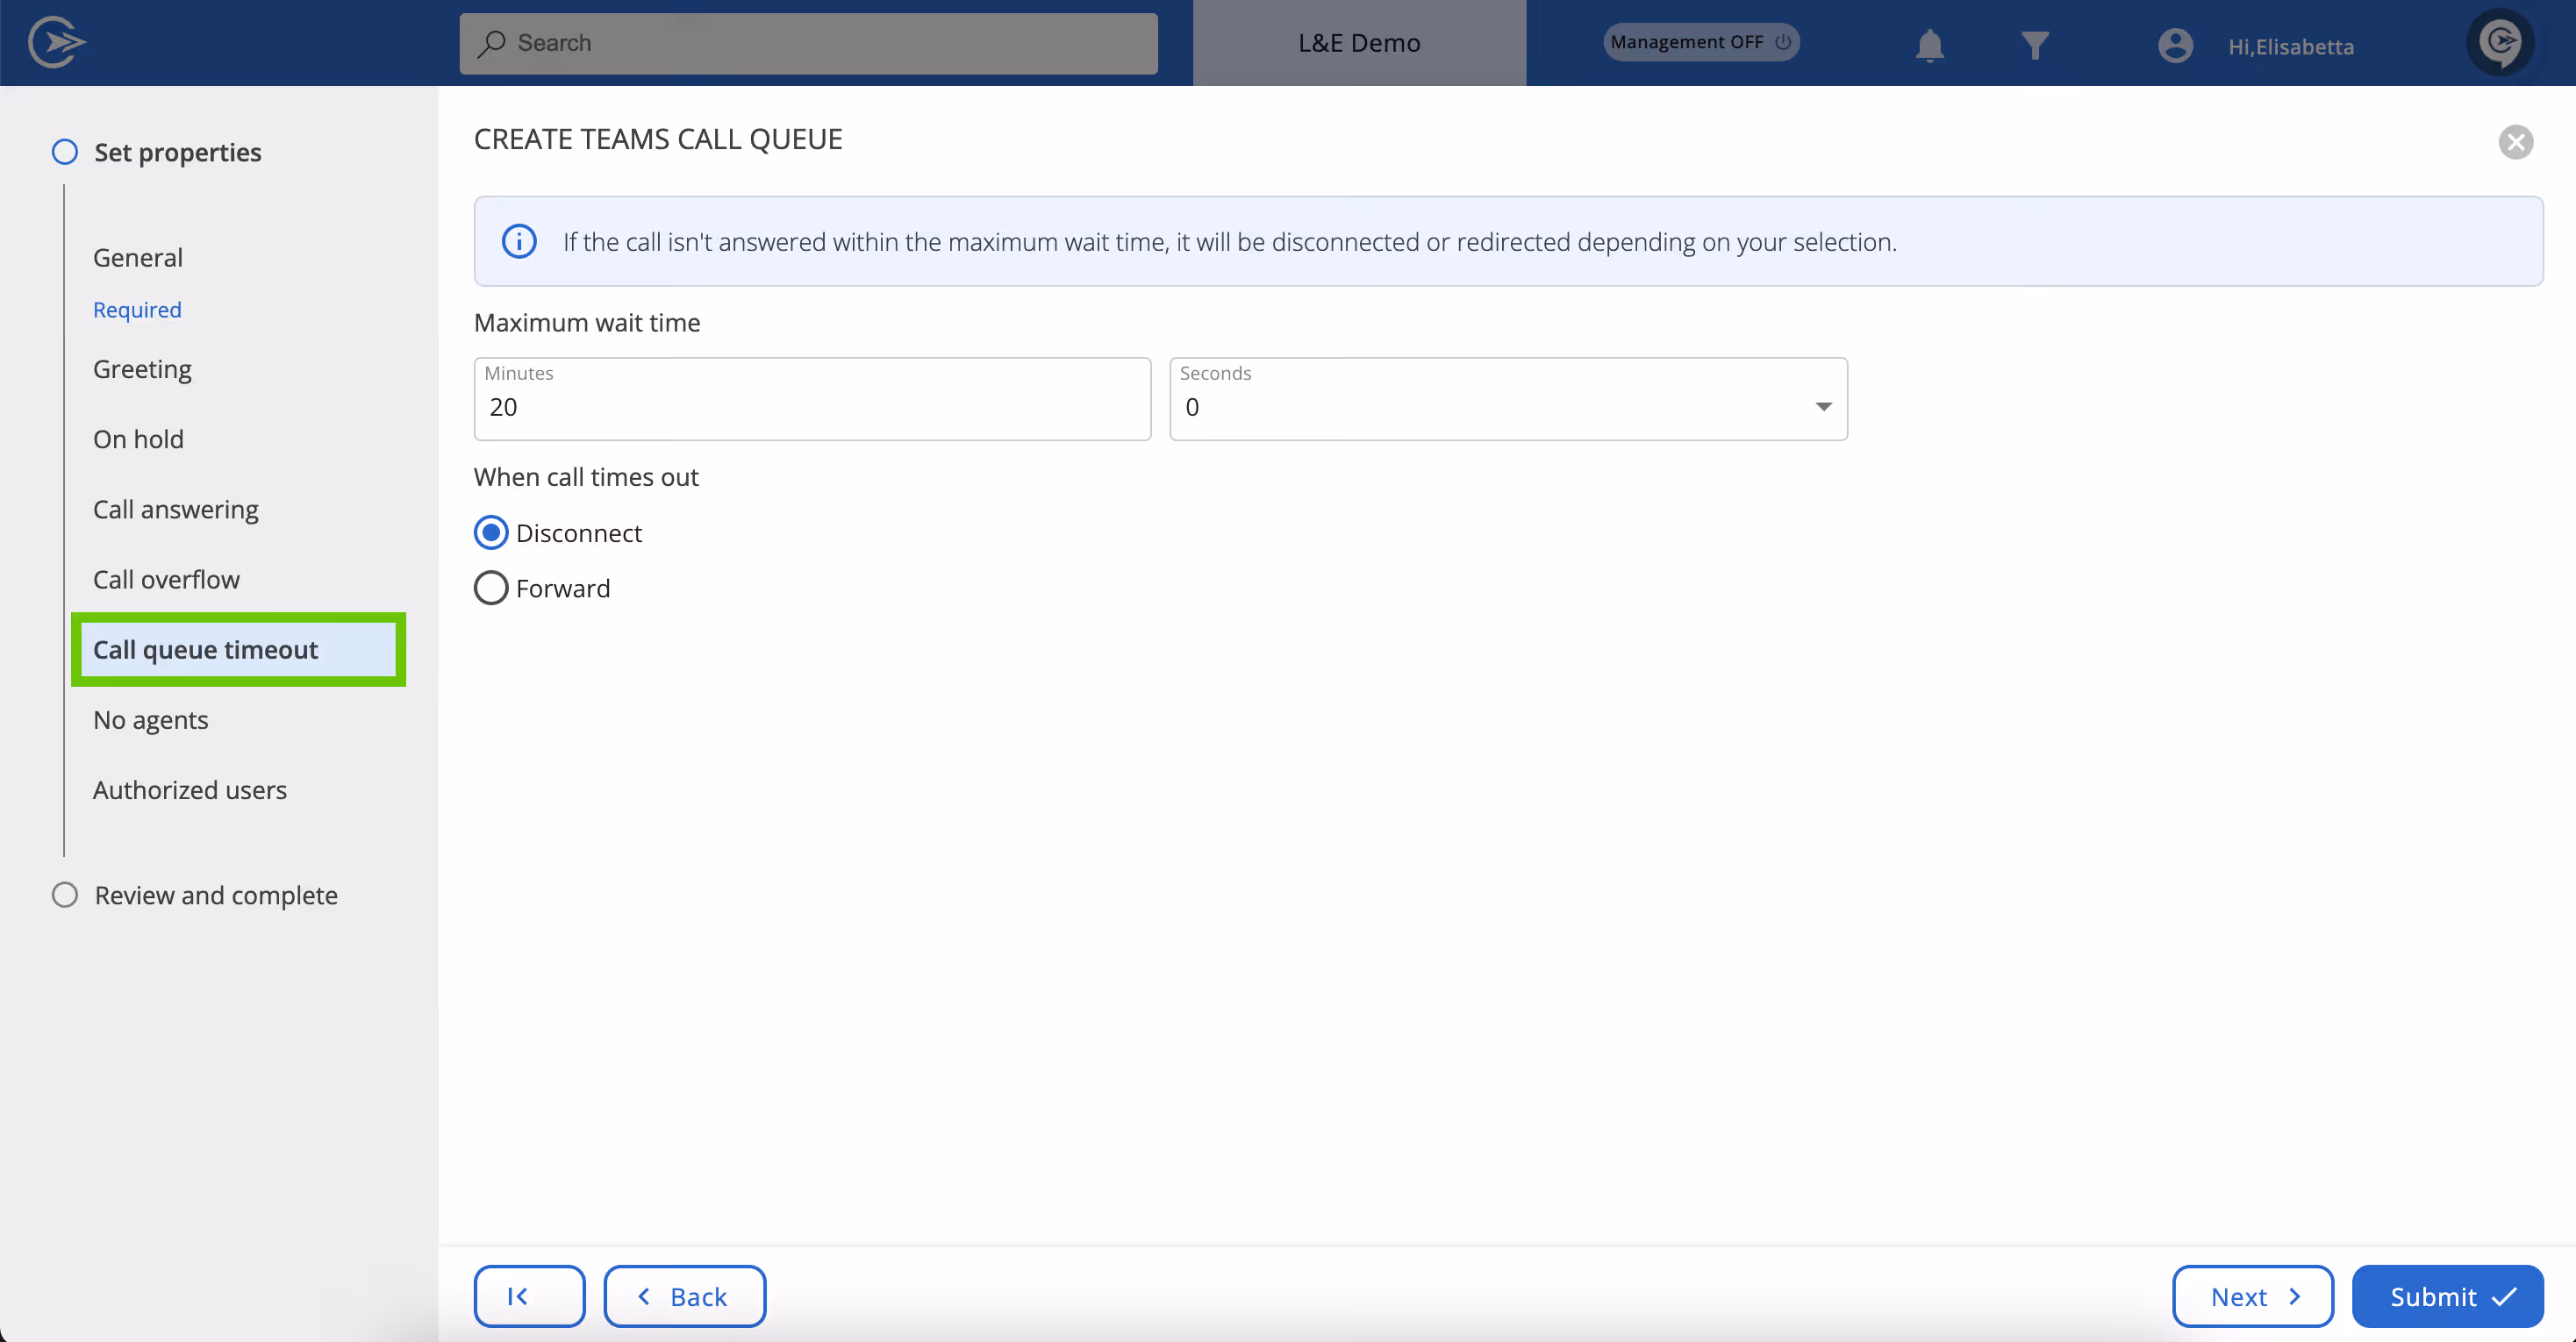This screenshot has width=2576, height=1342.
Task: Click the app logo in top-left corner
Action: coord(56,42)
